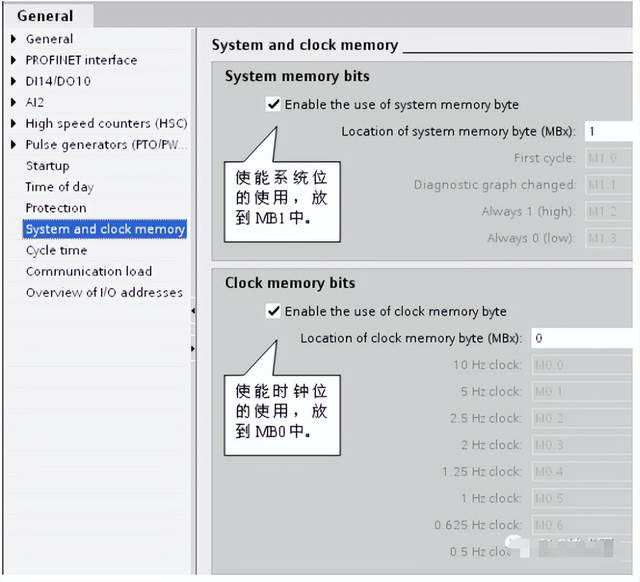Select Time of day item
The image size is (640, 582).
(x=59, y=187)
